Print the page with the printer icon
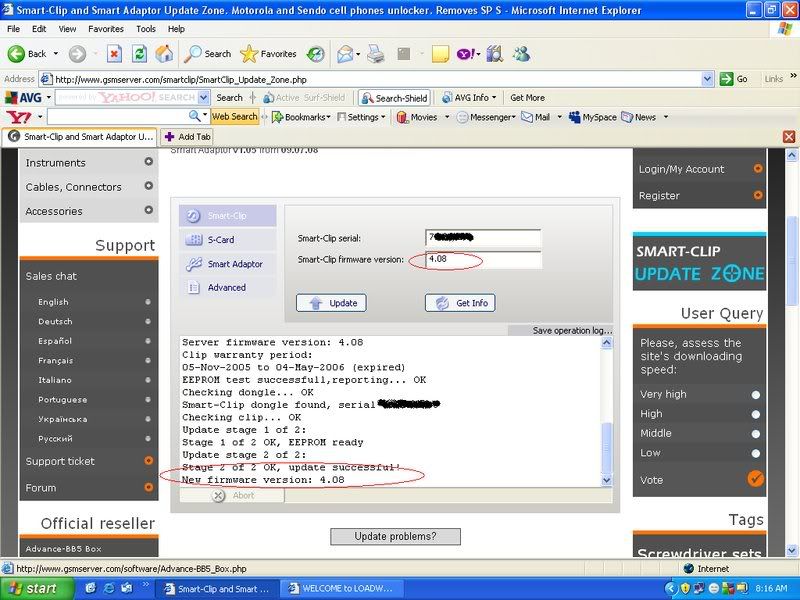 pyautogui.click(x=376, y=54)
